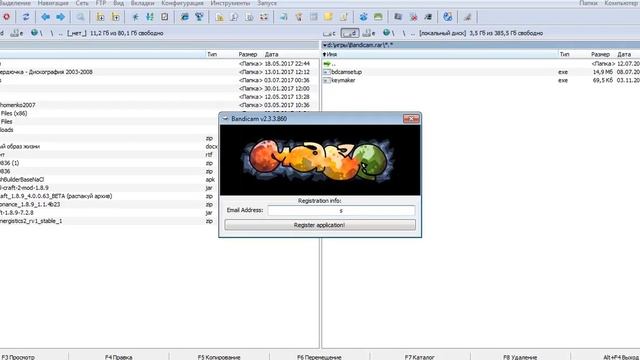Focus the Email Address input field

click(x=341, y=210)
